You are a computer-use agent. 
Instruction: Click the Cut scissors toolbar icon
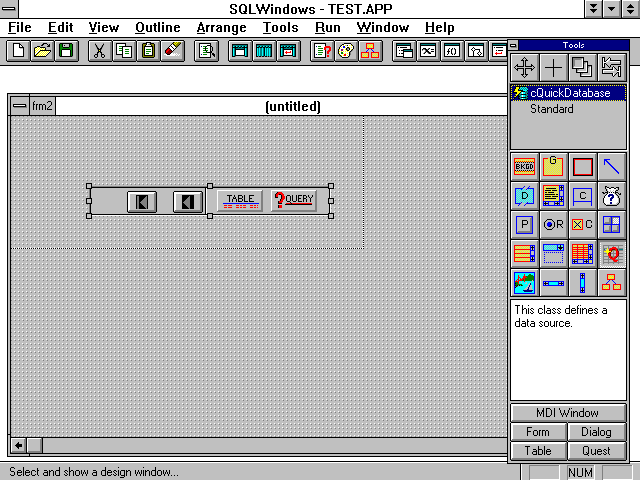99,51
